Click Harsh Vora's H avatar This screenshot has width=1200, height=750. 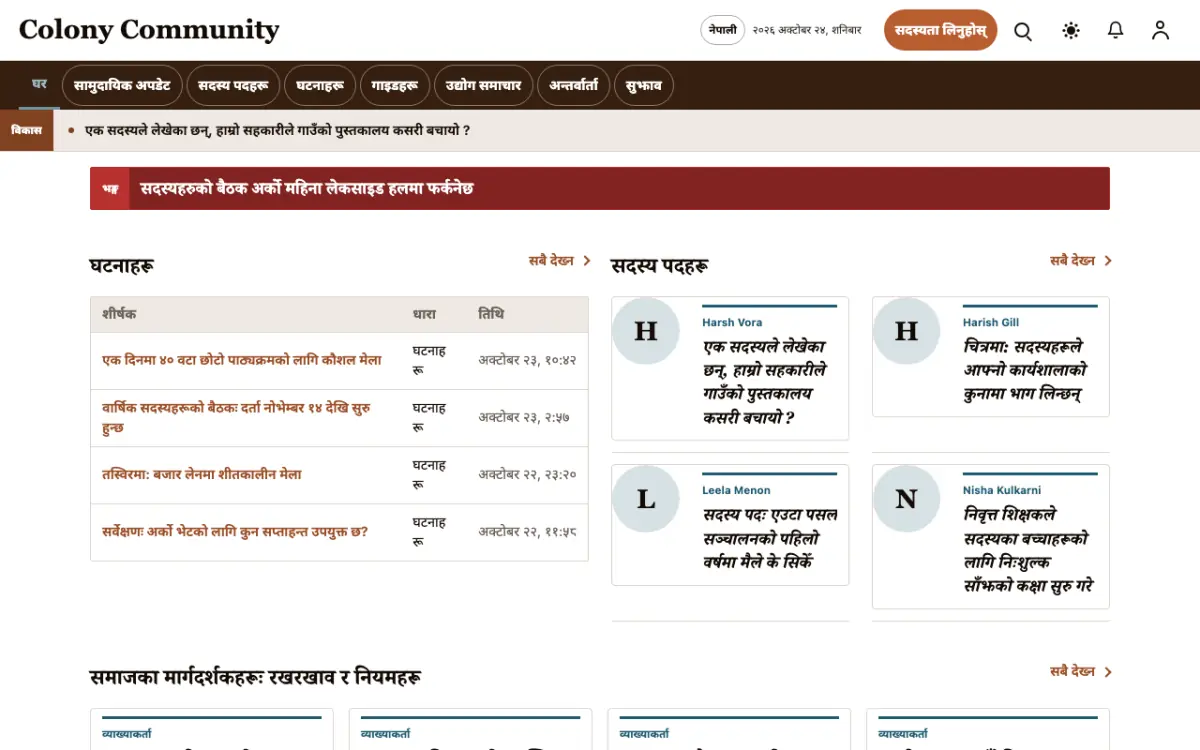click(646, 331)
